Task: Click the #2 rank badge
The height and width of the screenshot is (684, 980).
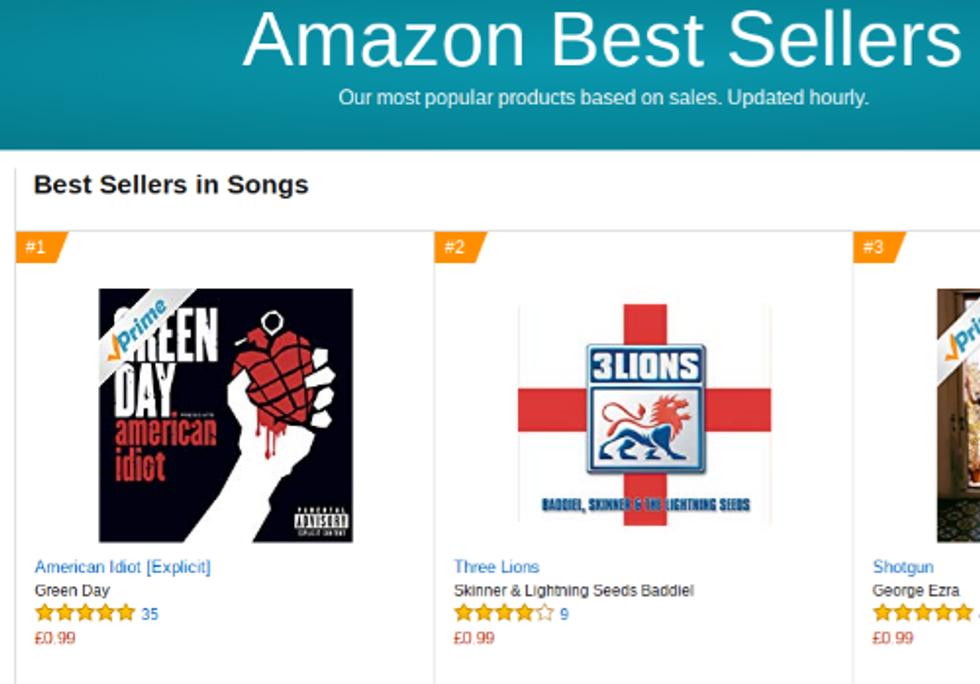Action: coord(457,247)
